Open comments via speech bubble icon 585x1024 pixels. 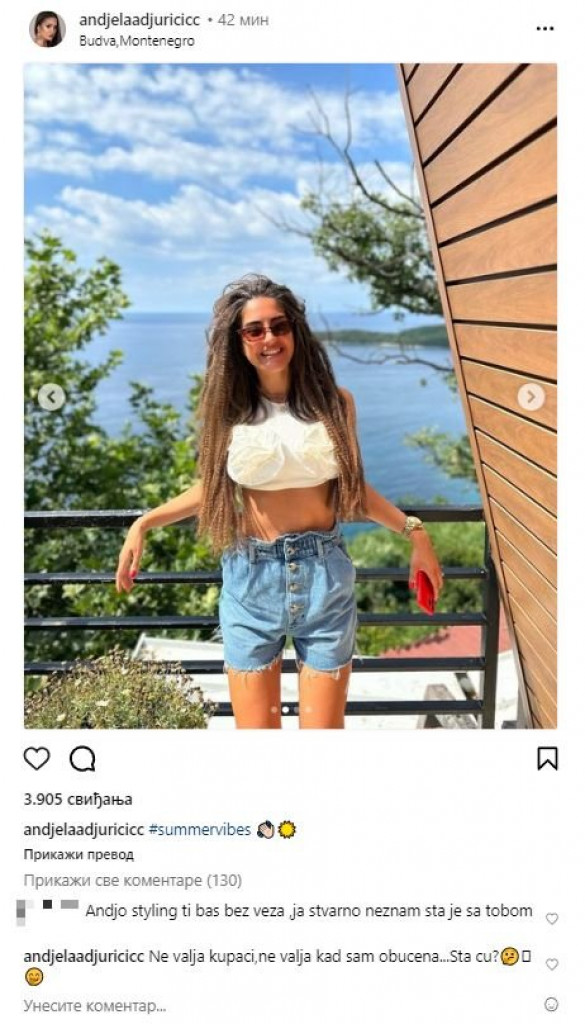point(82,759)
